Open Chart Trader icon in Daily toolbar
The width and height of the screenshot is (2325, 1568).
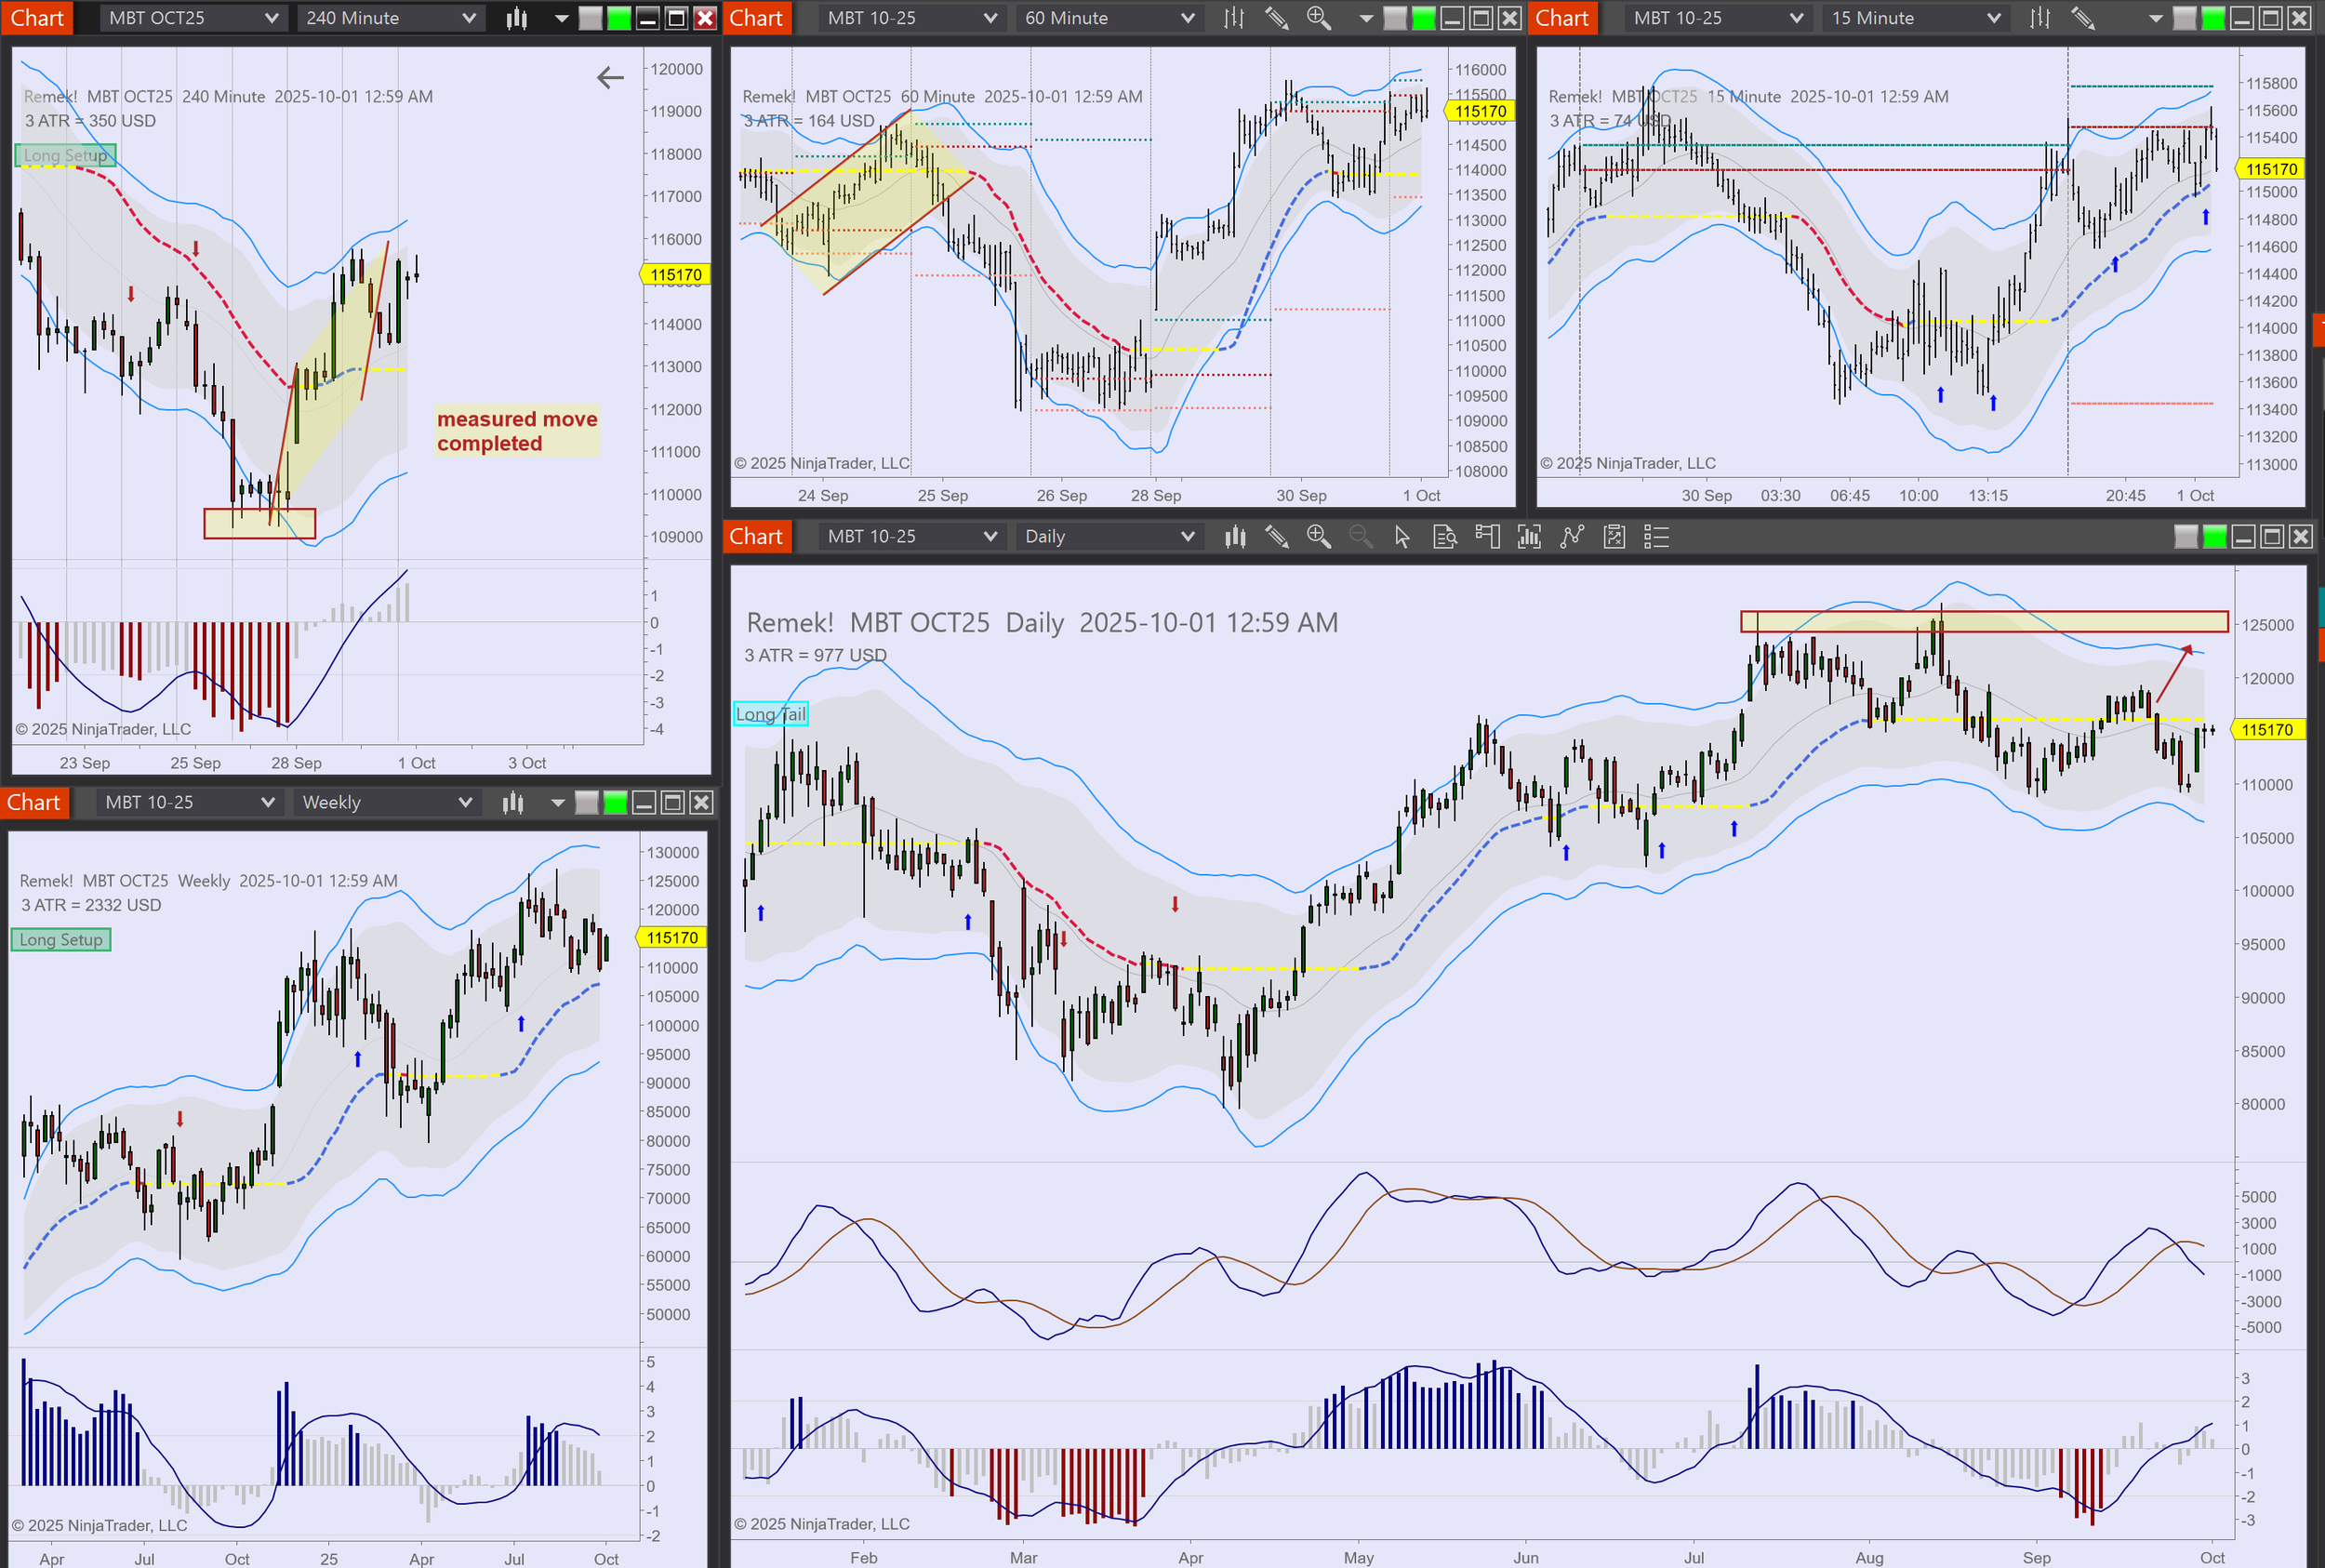click(1487, 537)
